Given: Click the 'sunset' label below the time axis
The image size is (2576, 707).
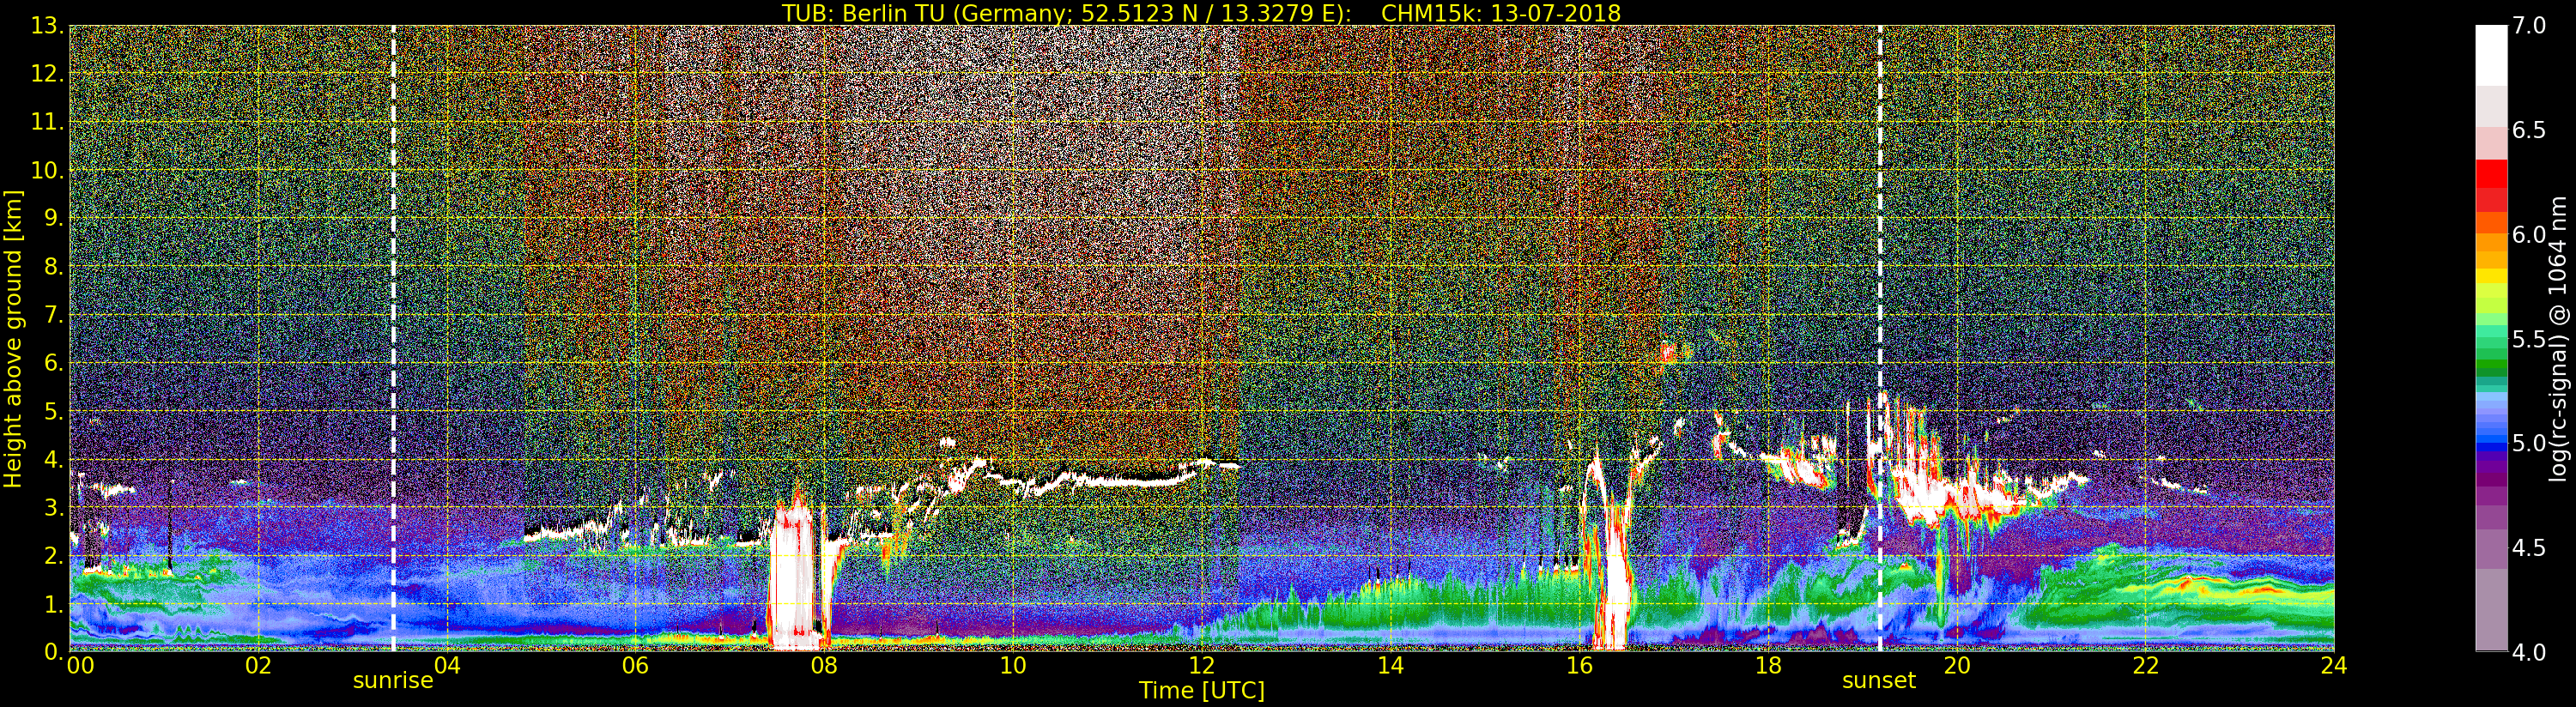Looking at the screenshot, I should [1879, 681].
